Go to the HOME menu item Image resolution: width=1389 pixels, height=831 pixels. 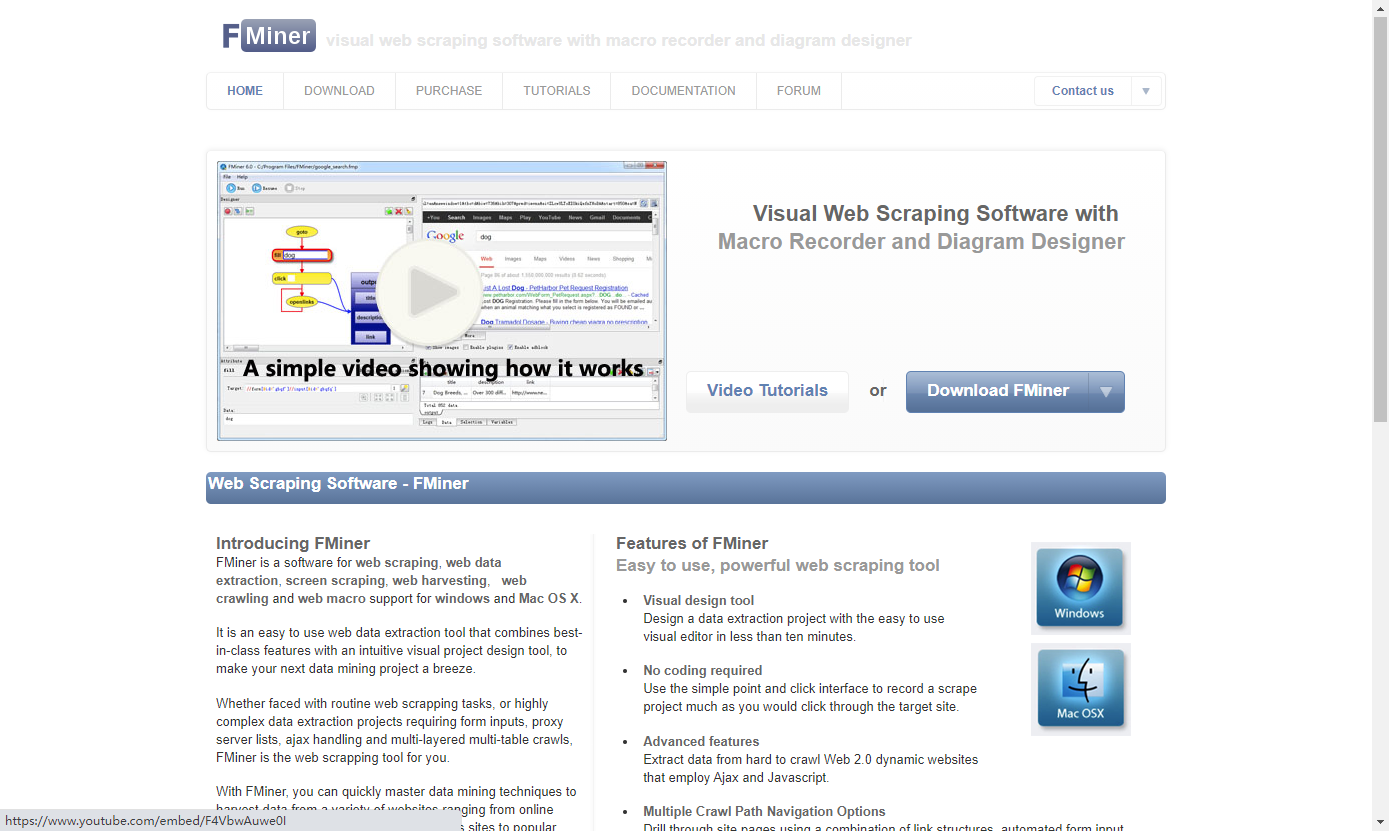pos(245,91)
